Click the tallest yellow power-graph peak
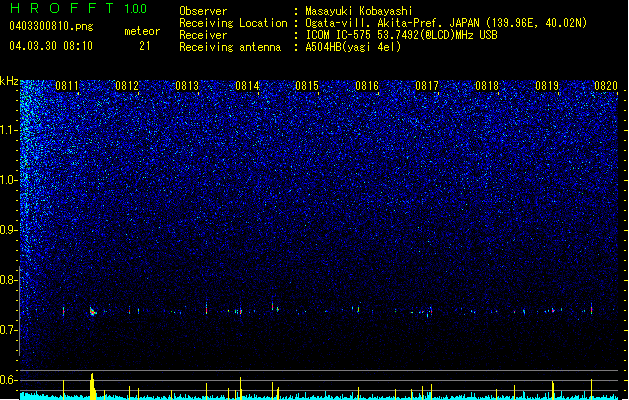This screenshot has height=400, width=629. tap(93, 386)
